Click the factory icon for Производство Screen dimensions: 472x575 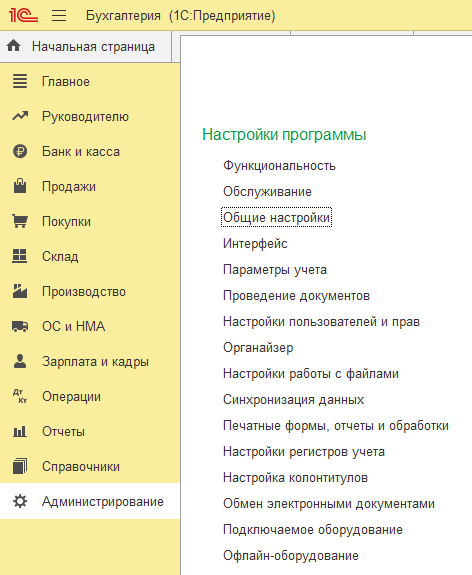(x=20, y=291)
